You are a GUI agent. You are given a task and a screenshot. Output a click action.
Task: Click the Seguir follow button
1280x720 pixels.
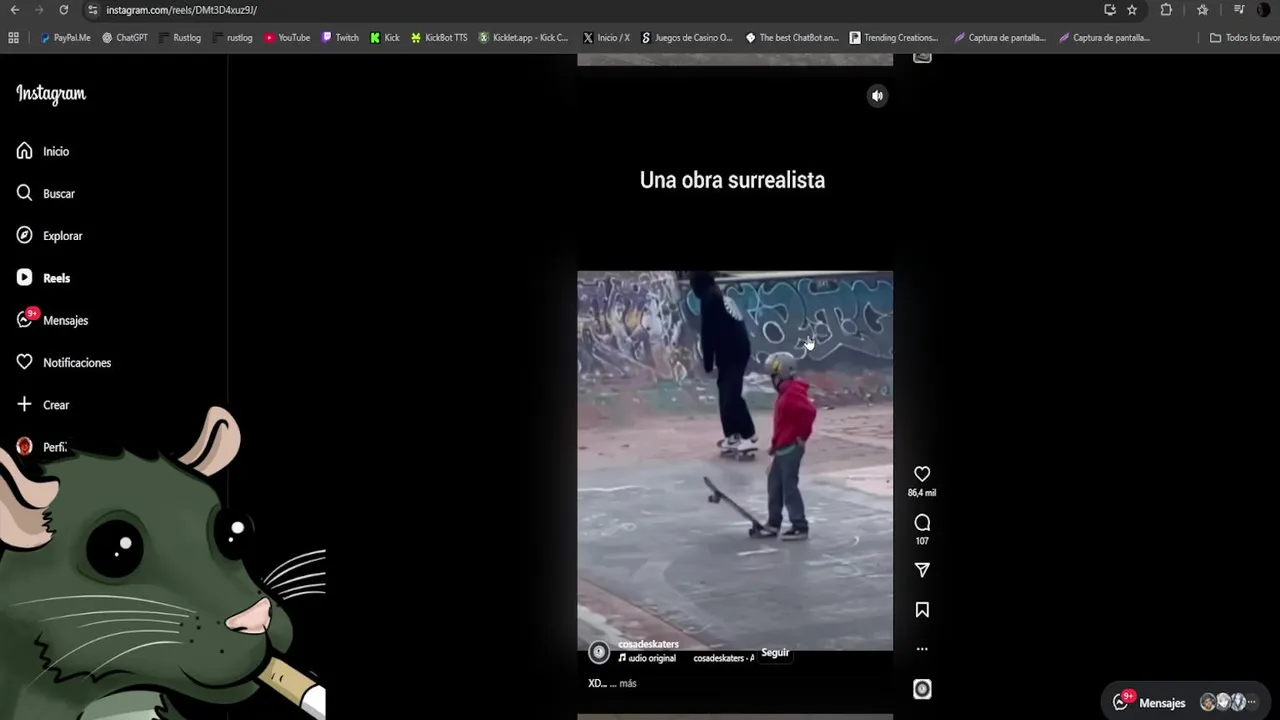775,652
